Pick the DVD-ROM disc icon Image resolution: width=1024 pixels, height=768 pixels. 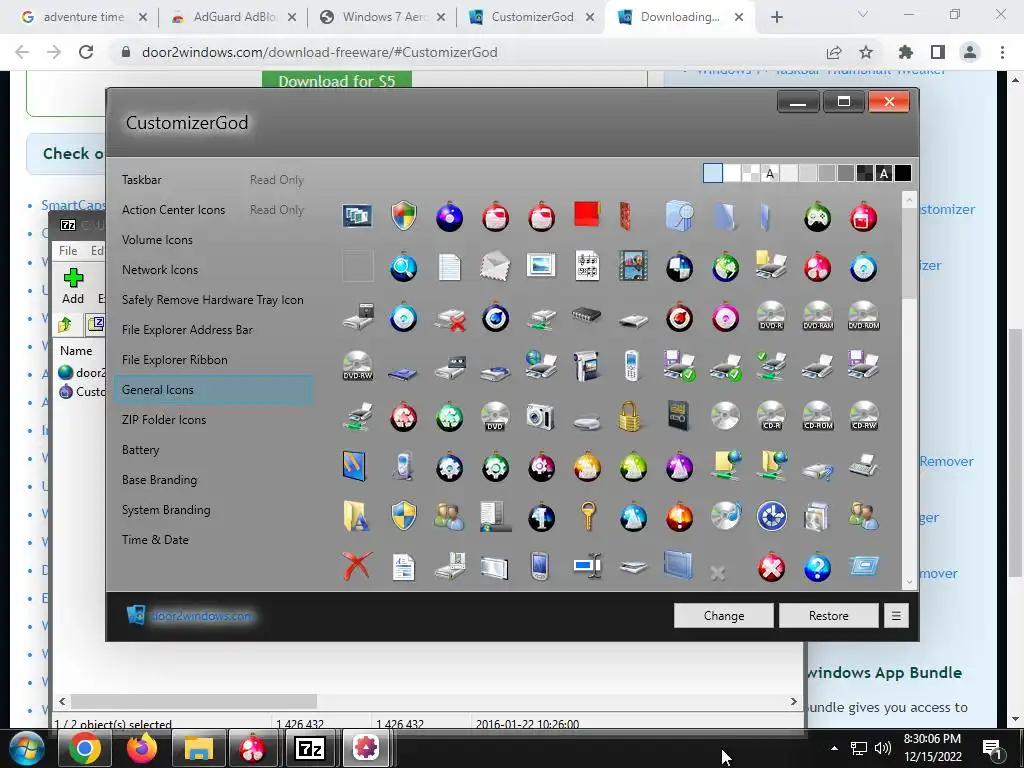click(x=863, y=317)
